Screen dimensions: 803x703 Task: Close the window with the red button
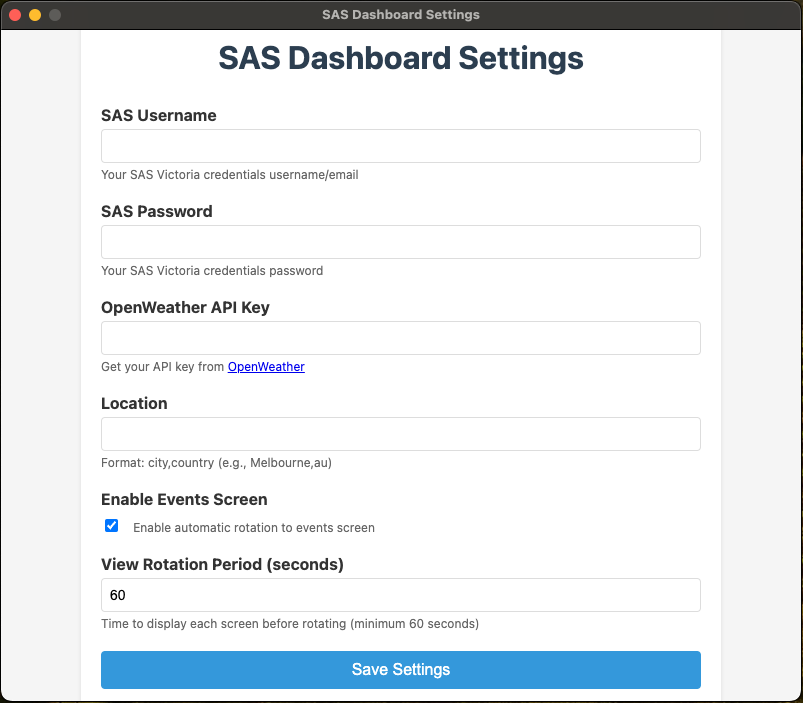pyautogui.click(x=15, y=15)
